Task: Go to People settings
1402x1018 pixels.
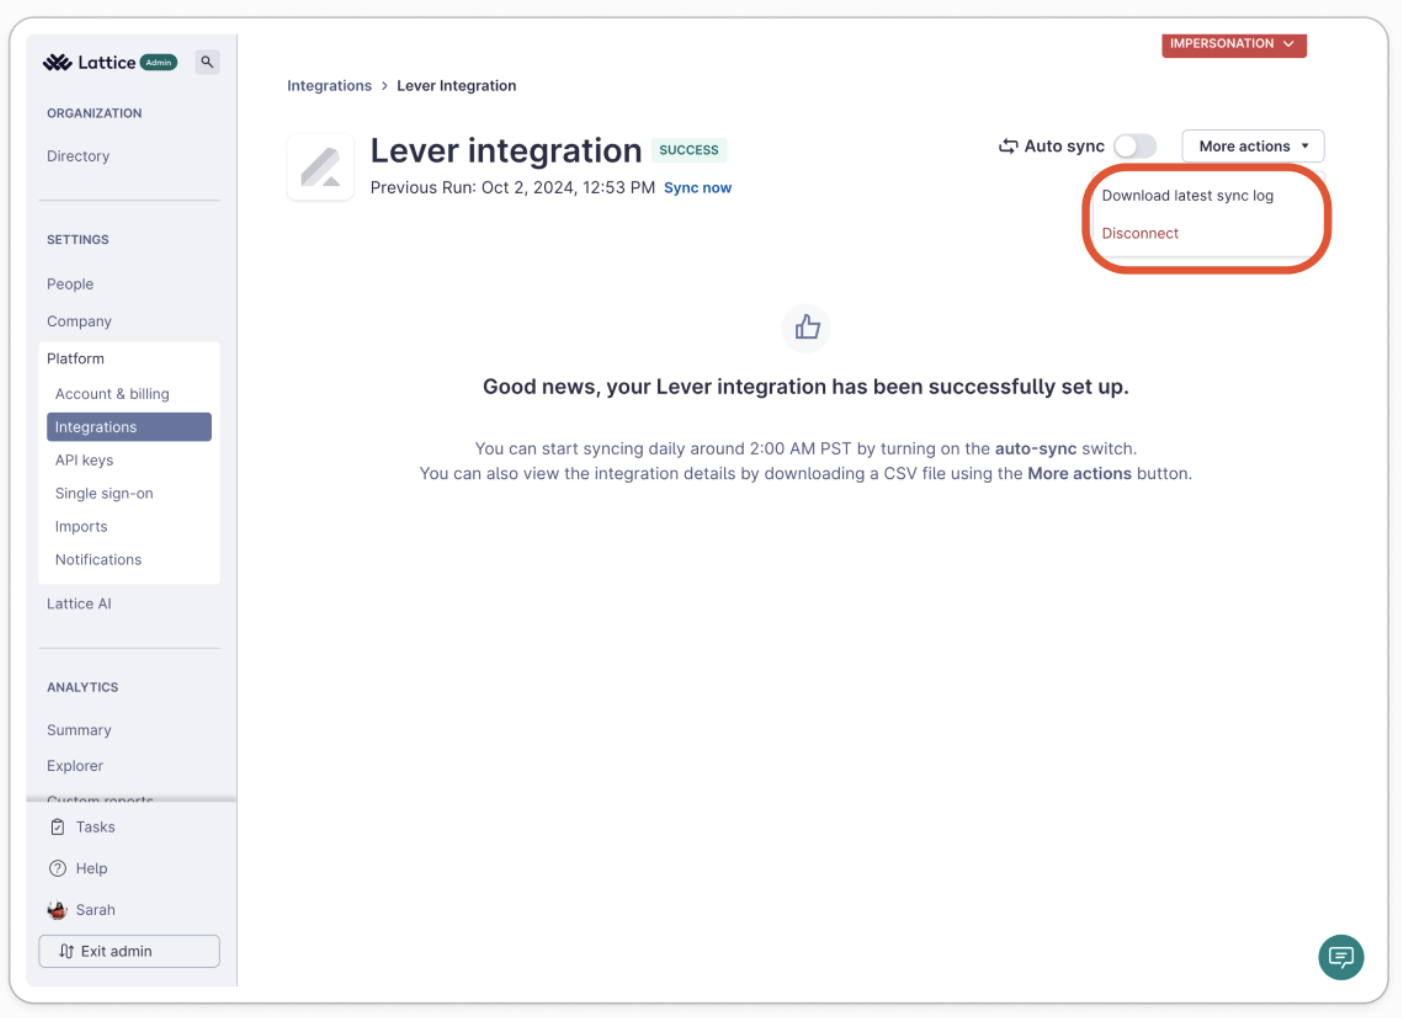Action: pos(70,284)
